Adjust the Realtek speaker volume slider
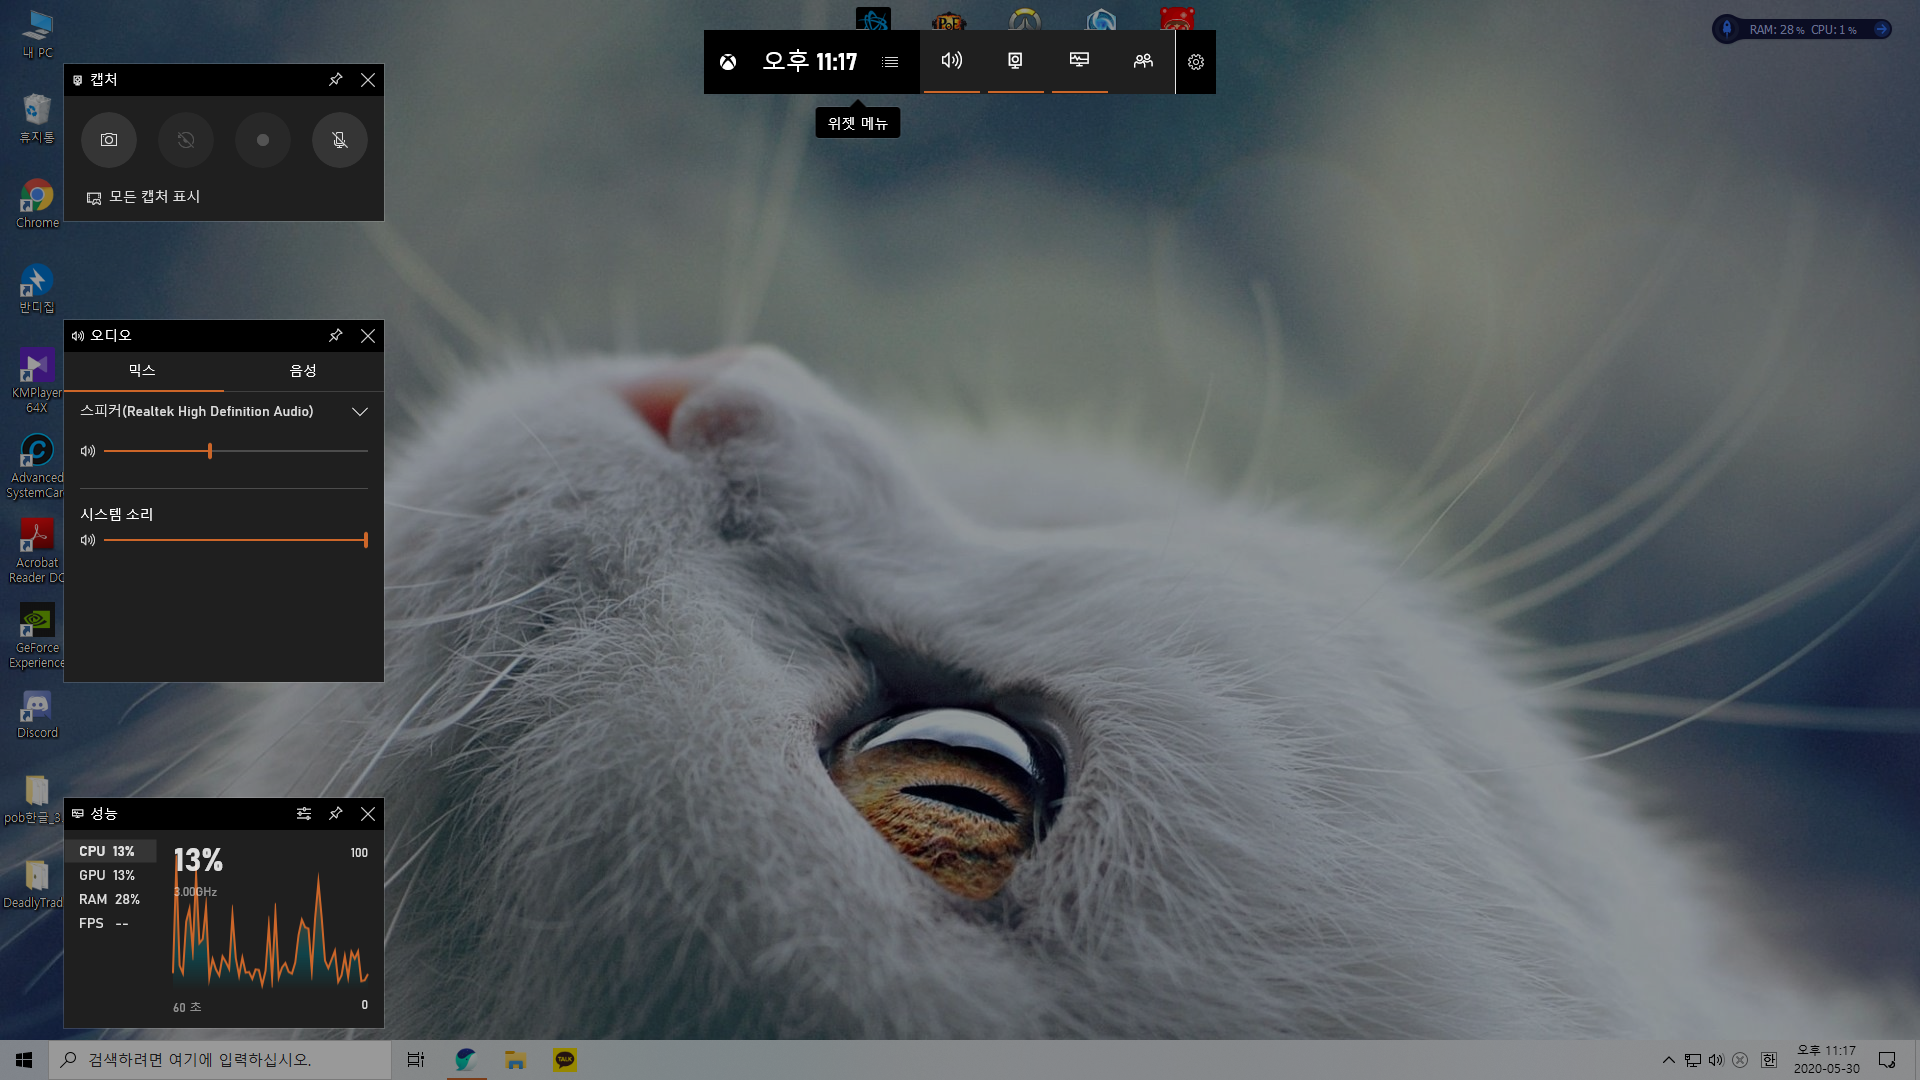This screenshot has width=1920, height=1080. tap(210, 452)
